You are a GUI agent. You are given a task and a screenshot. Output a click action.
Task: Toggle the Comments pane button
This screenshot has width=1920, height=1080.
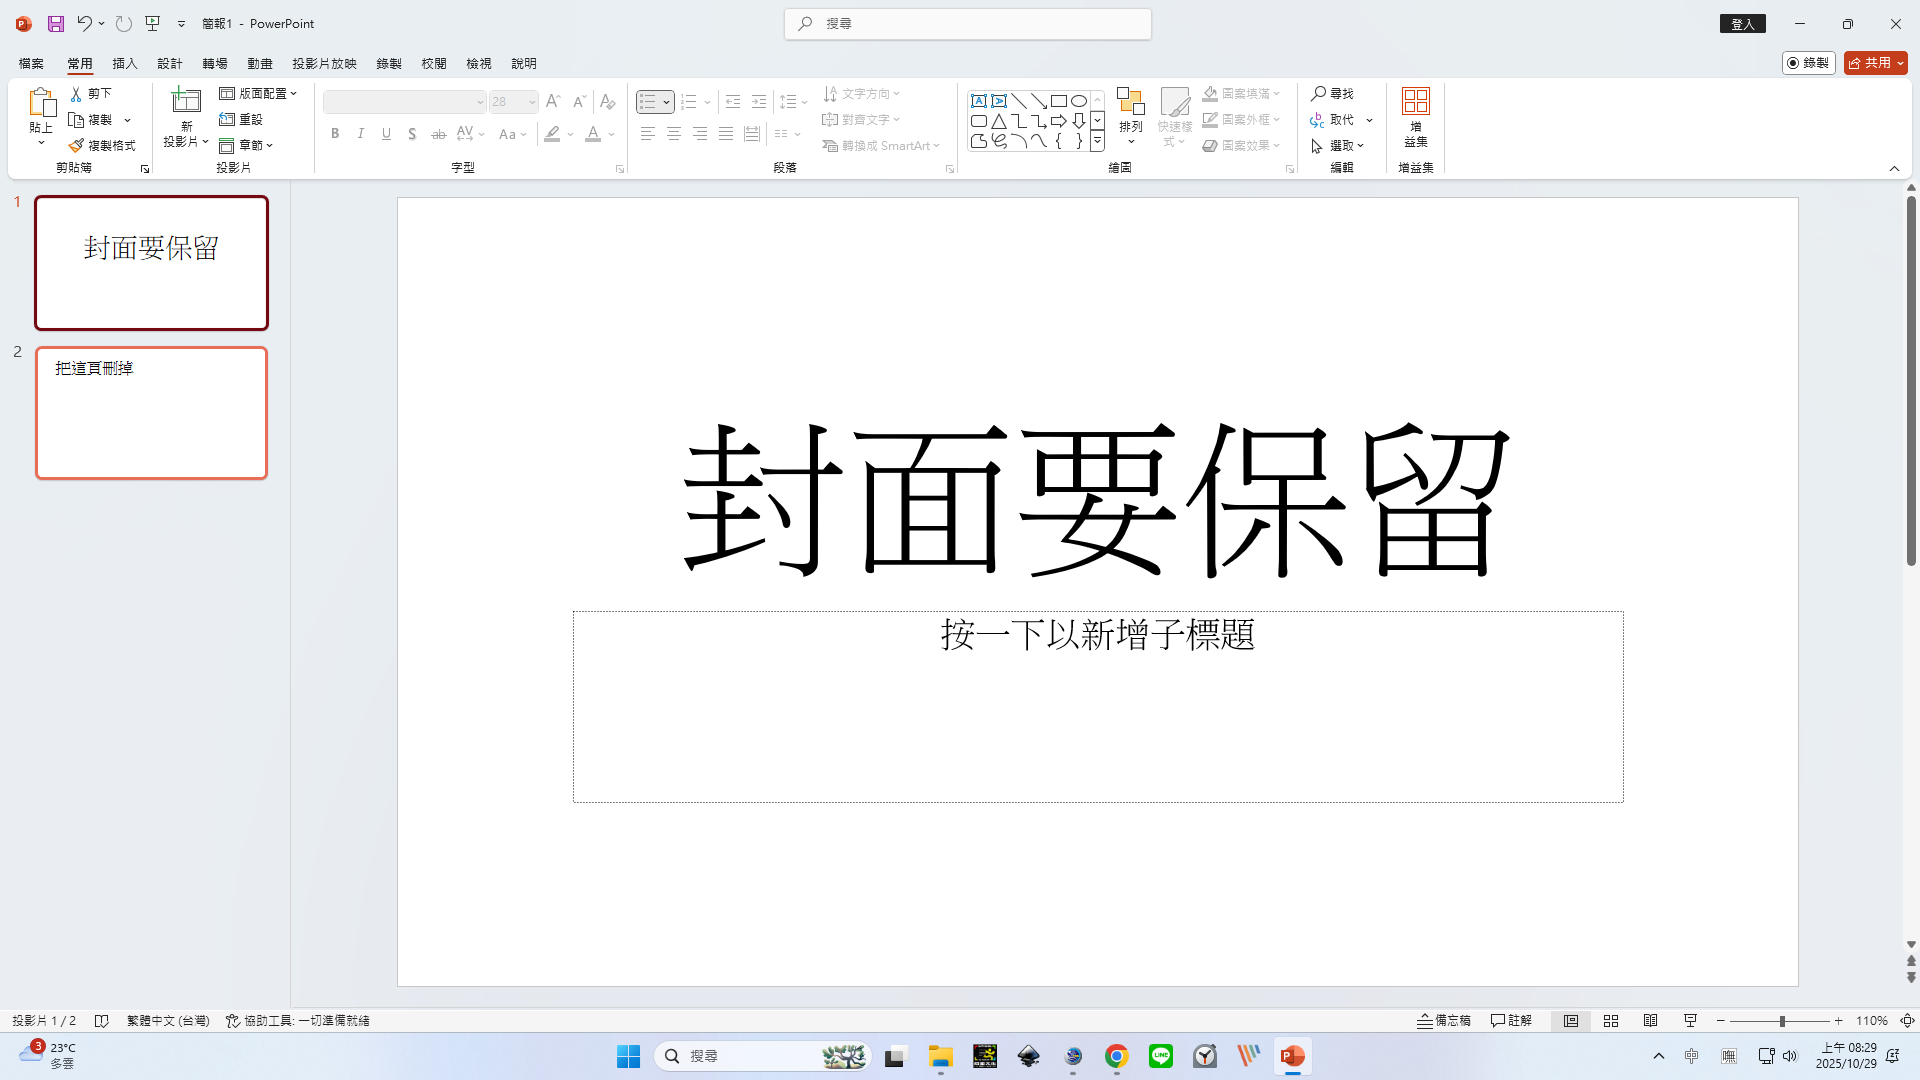pyautogui.click(x=1511, y=1021)
